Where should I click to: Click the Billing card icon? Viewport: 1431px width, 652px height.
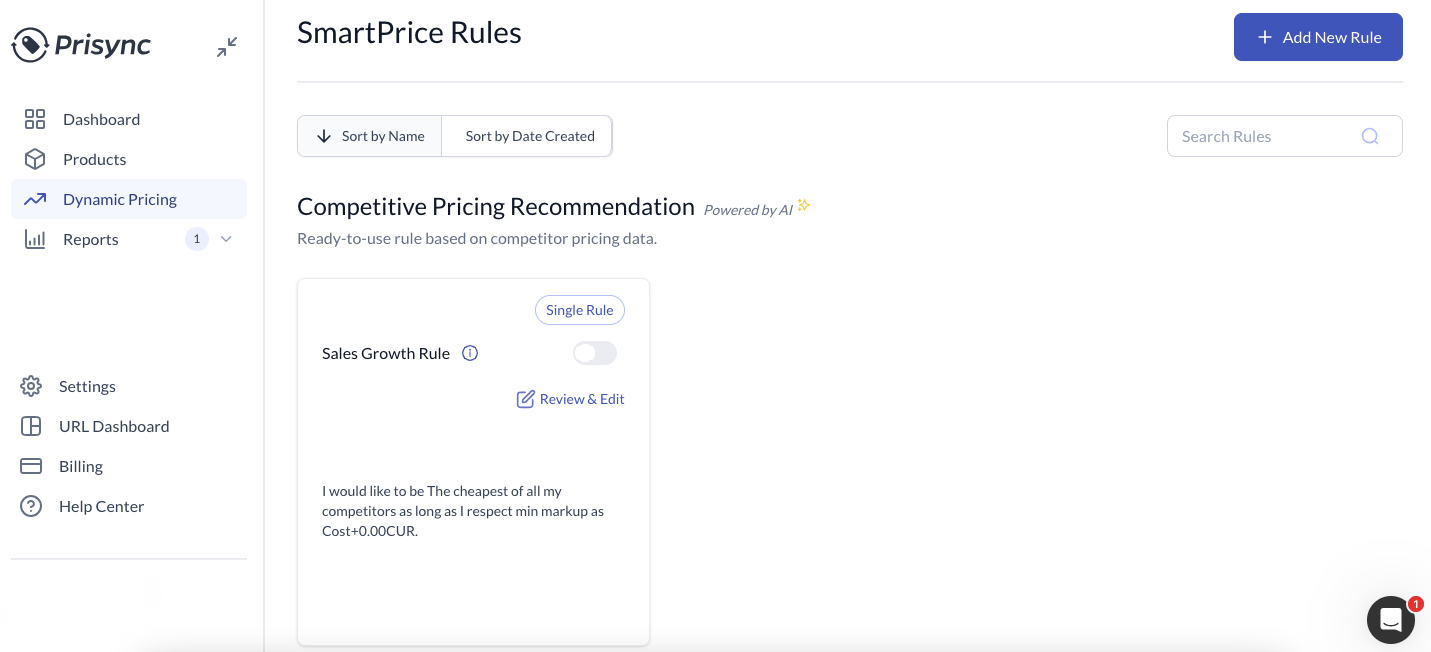point(31,466)
